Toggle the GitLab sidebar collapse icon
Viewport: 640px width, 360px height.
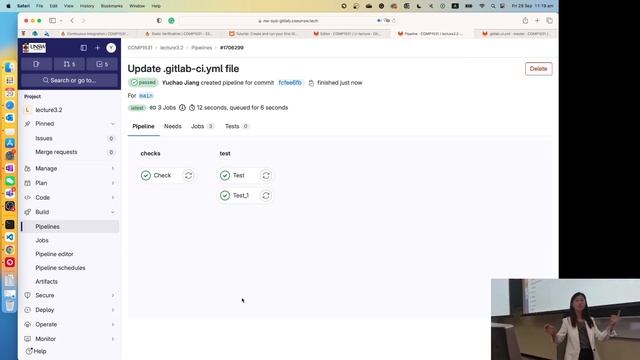(x=84, y=48)
